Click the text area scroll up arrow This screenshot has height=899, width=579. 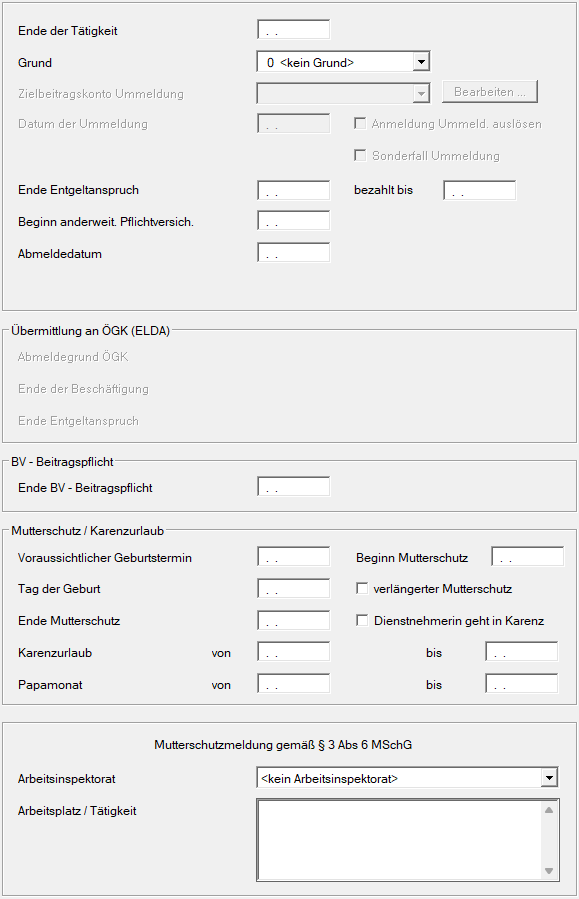(549, 810)
